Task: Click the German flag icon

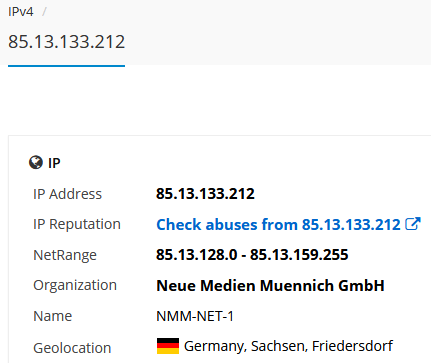Action: click(168, 346)
